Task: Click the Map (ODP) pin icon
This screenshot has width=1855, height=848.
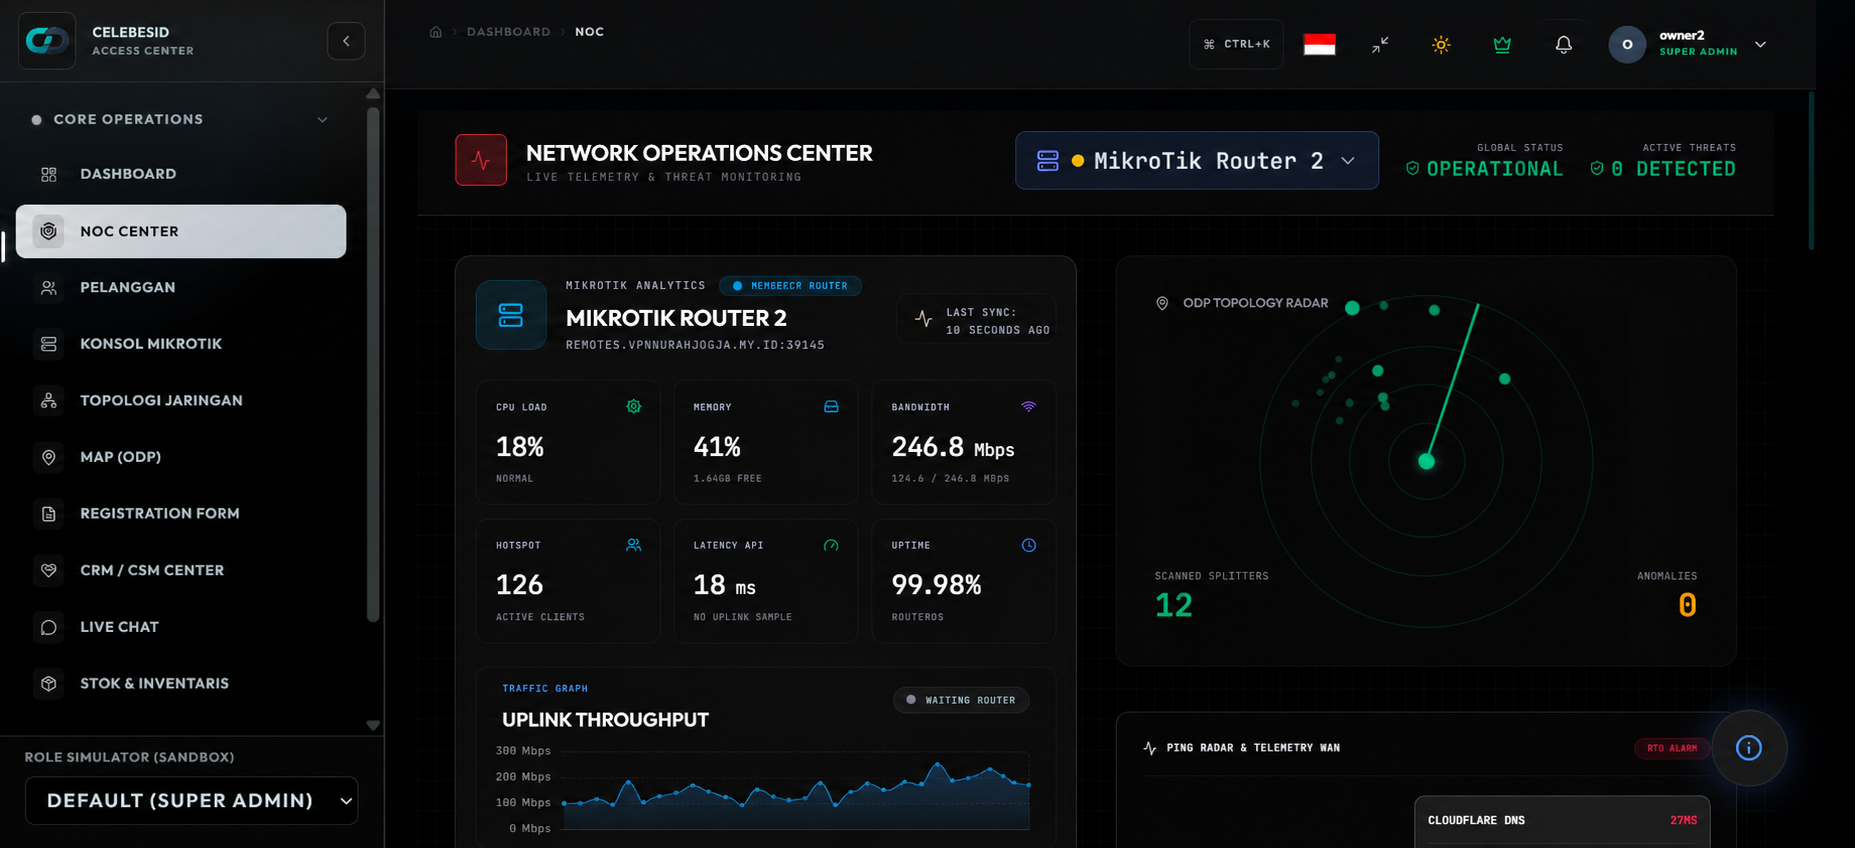Action: tap(48, 457)
